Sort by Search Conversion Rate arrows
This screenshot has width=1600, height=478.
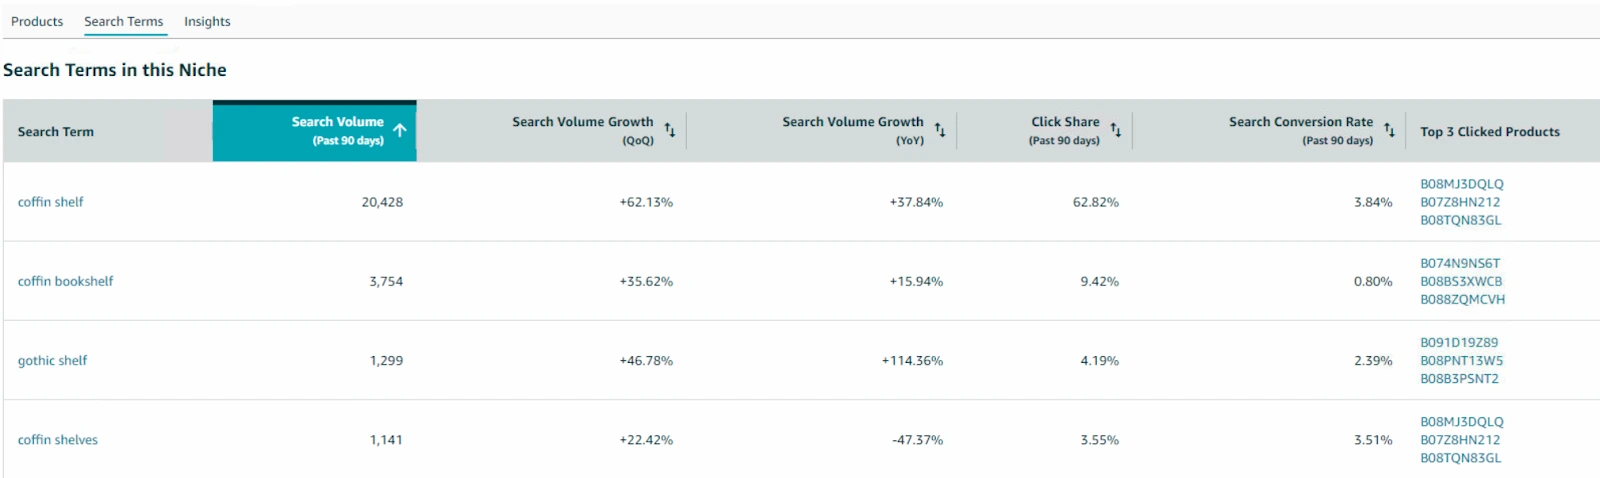[1389, 131]
